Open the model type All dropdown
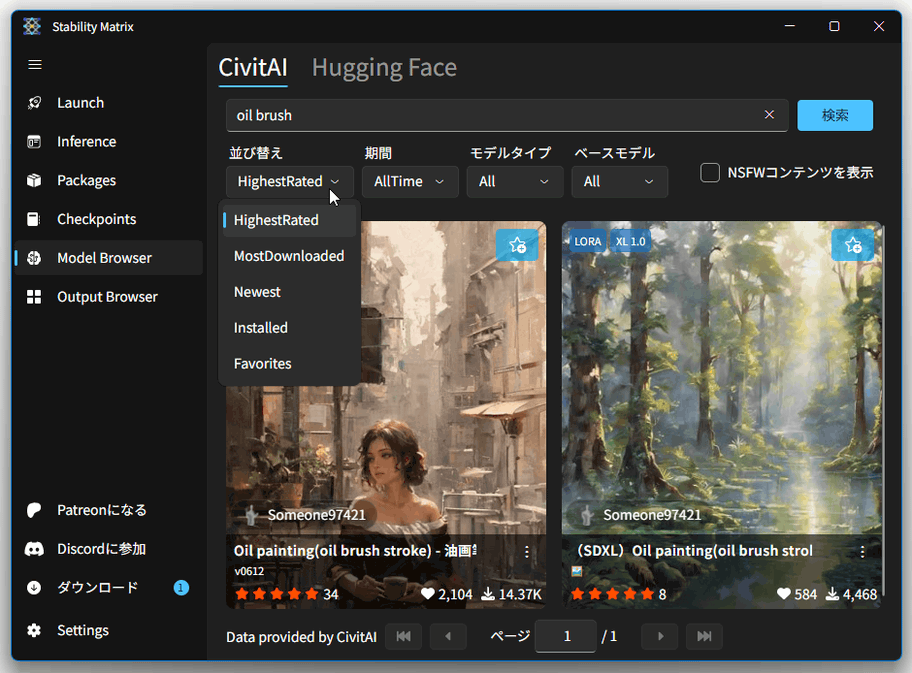Viewport: 912px width, 673px height. [515, 181]
